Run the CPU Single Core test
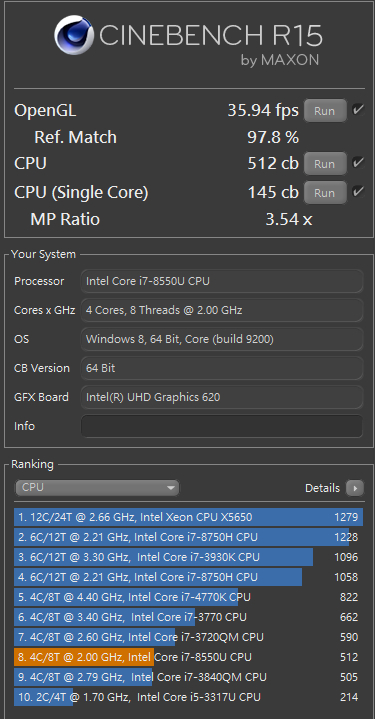Screen dimensions: 375x719 coord(325,193)
